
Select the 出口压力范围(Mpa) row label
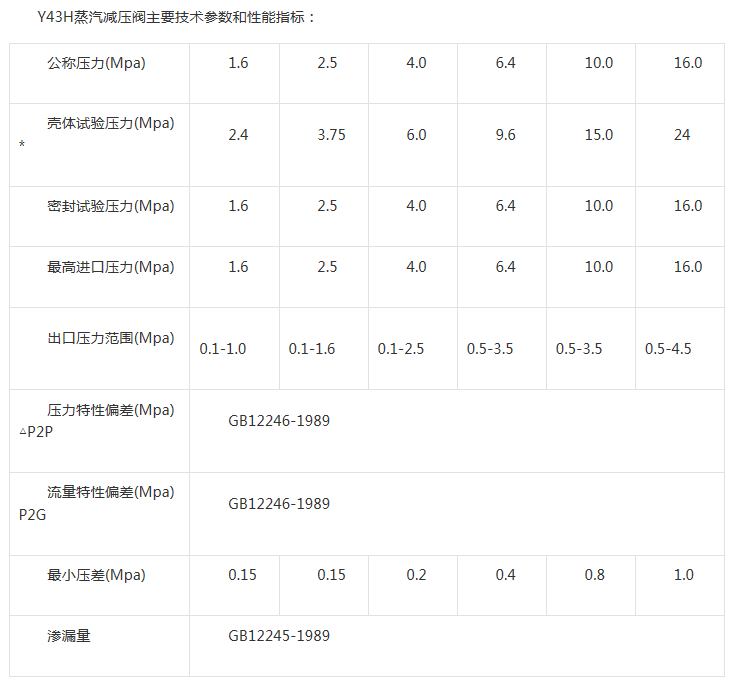pyautogui.click(x=110, y=338)
